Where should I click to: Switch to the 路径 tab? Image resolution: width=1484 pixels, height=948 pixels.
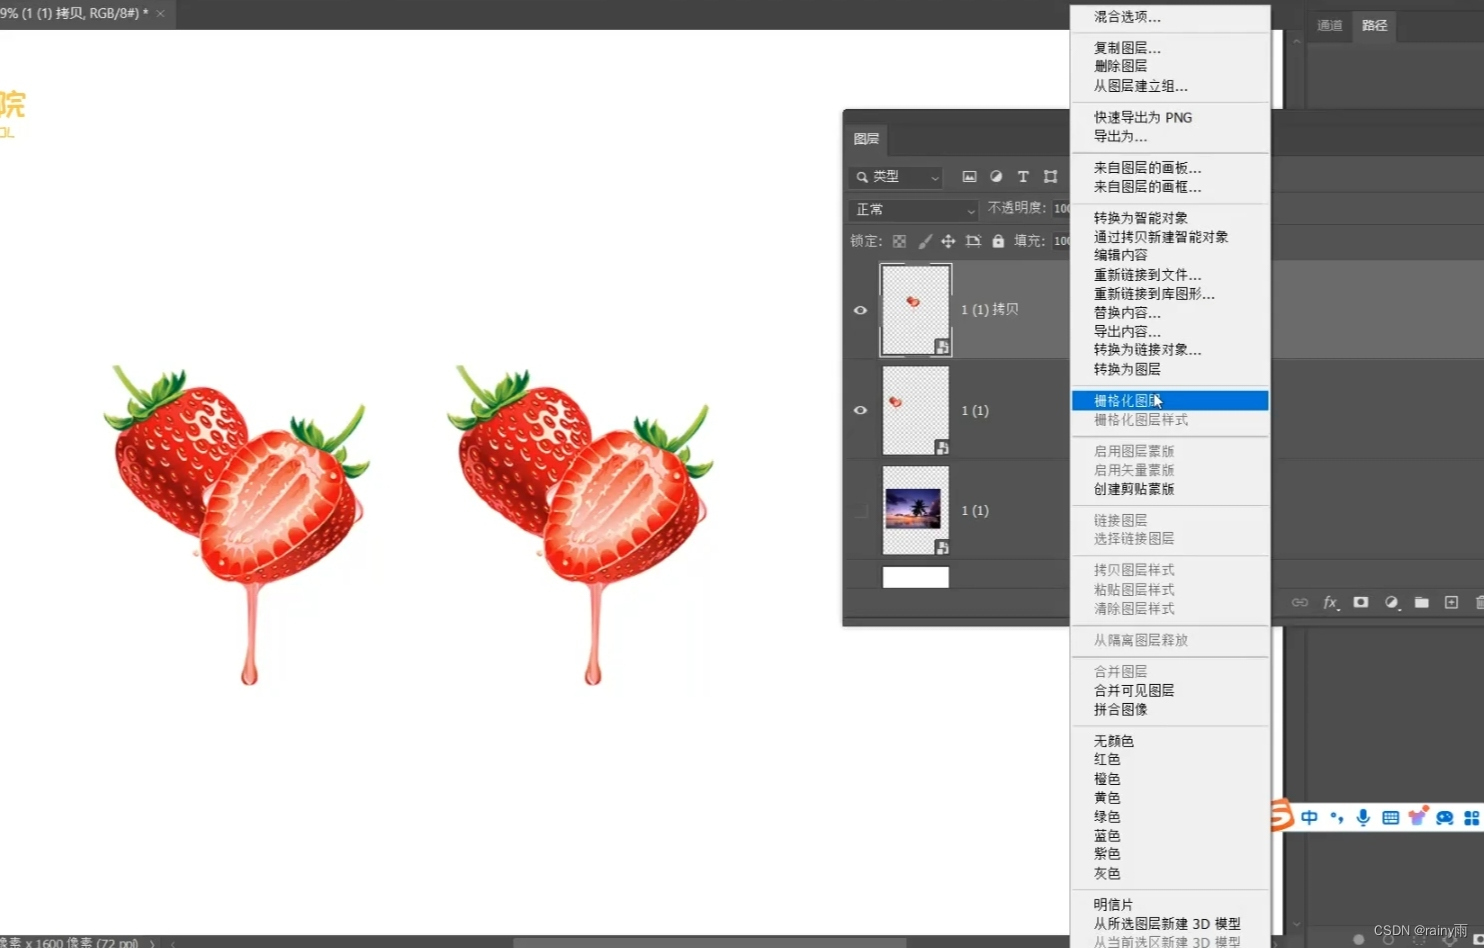point(1374,26)
